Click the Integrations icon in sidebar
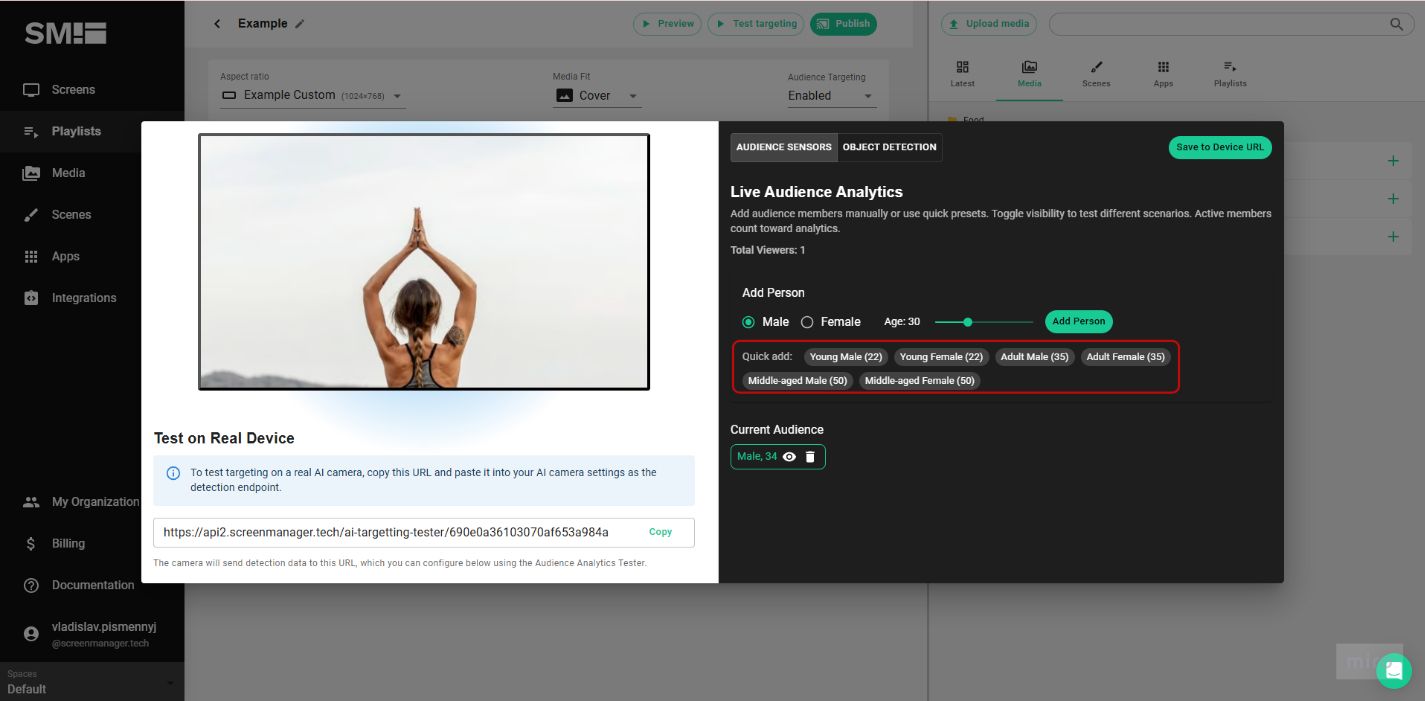1425x701 pixels. point(31,298)
